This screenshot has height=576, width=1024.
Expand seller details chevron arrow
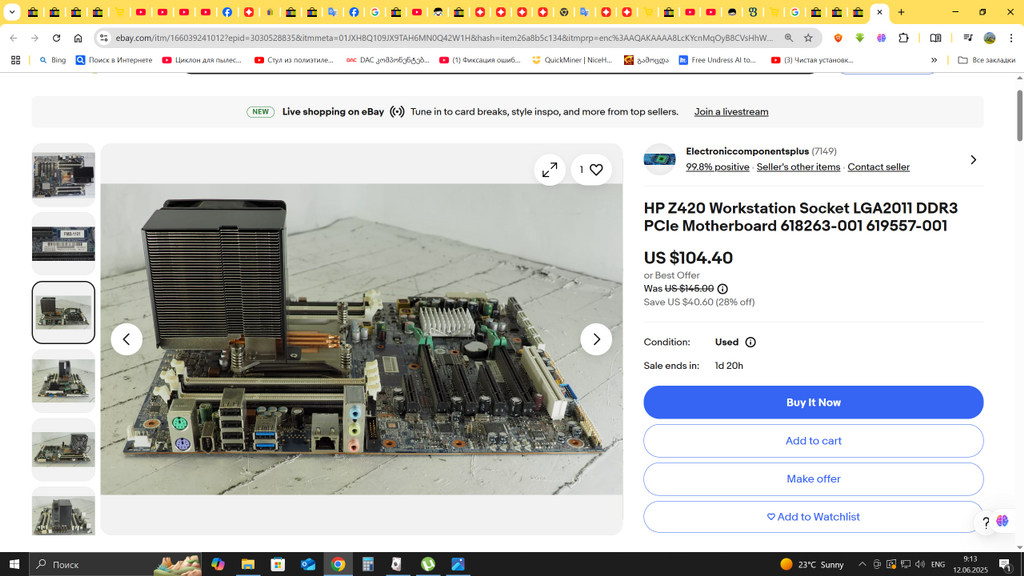[973, 160]
